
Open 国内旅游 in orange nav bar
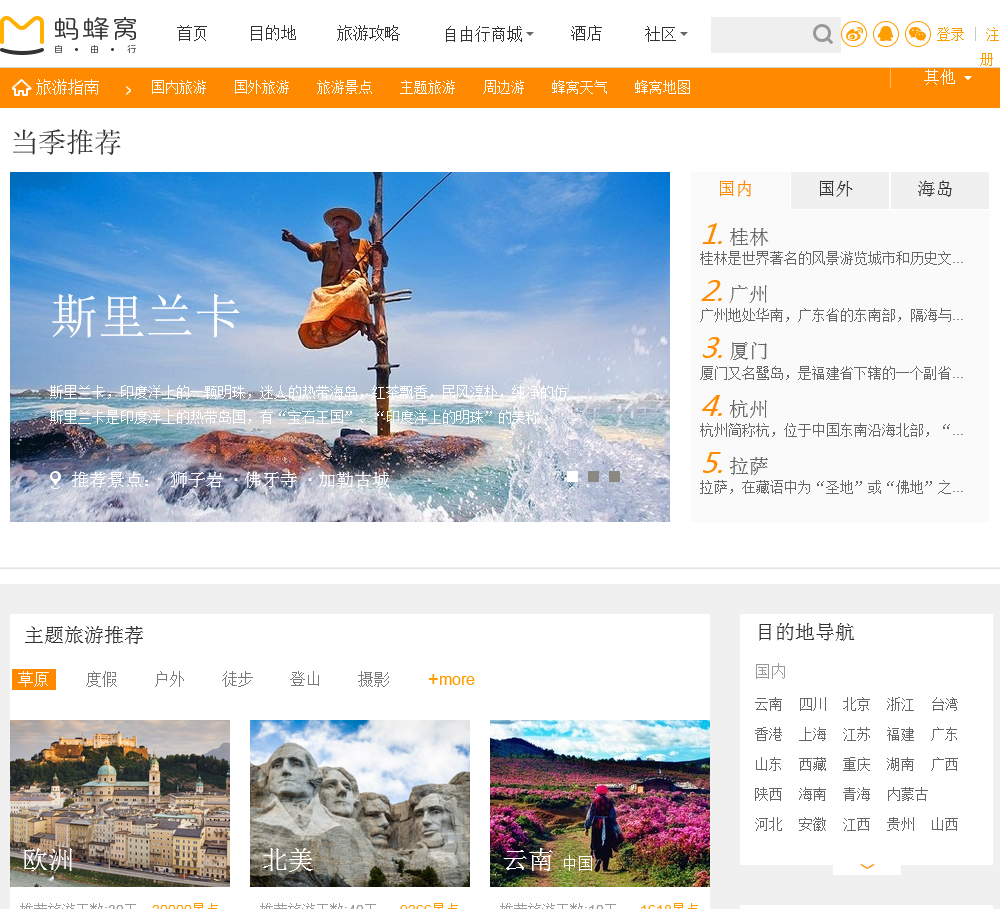point(179,87)
